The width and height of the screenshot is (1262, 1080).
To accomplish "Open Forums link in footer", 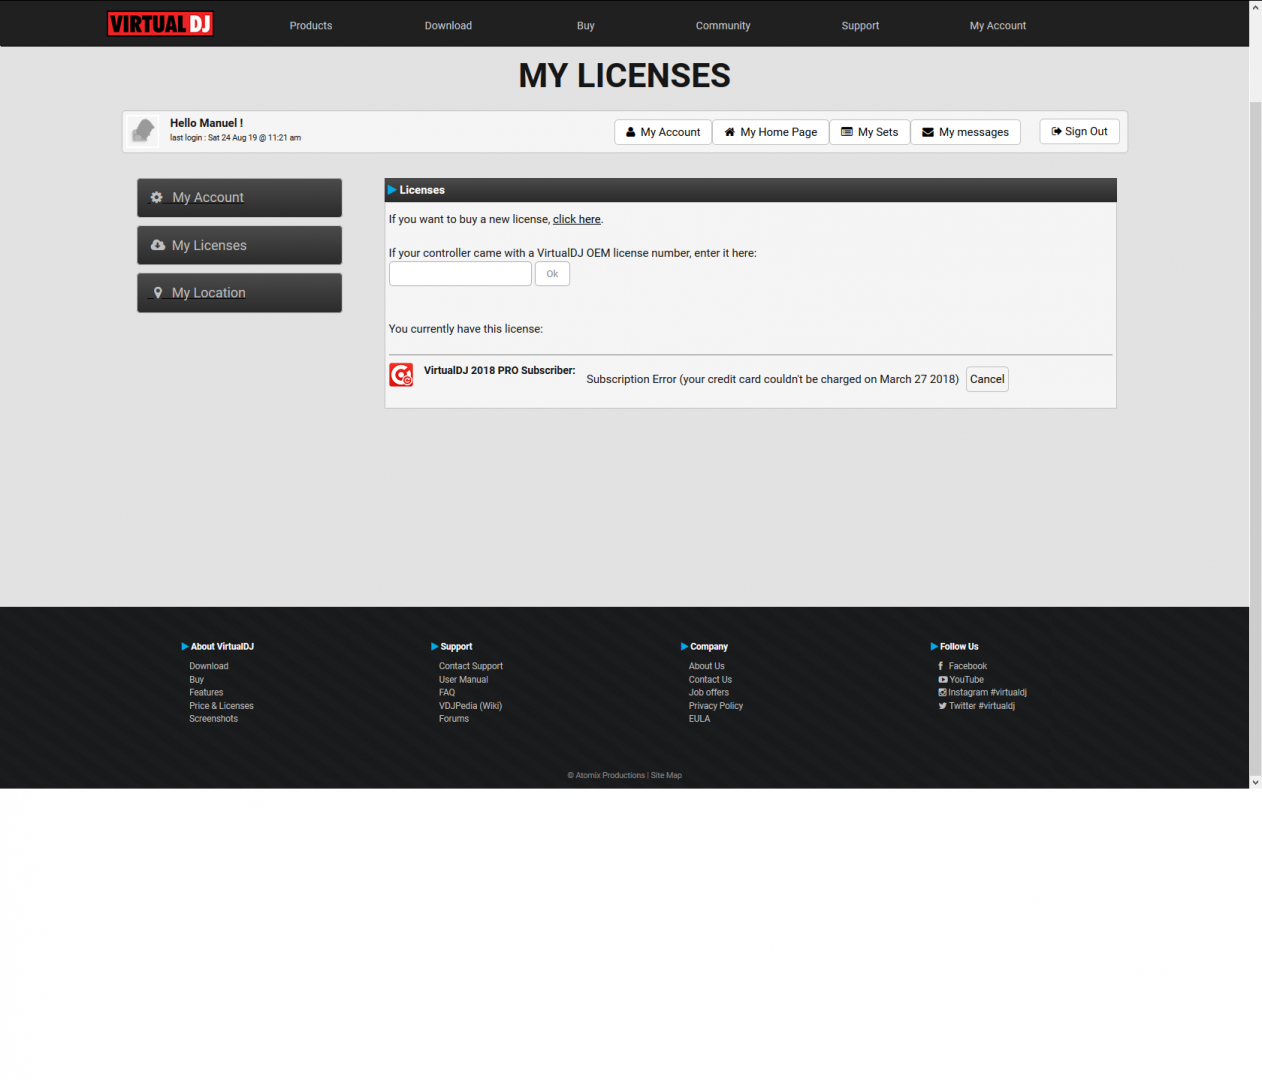I will pos(454,719).
